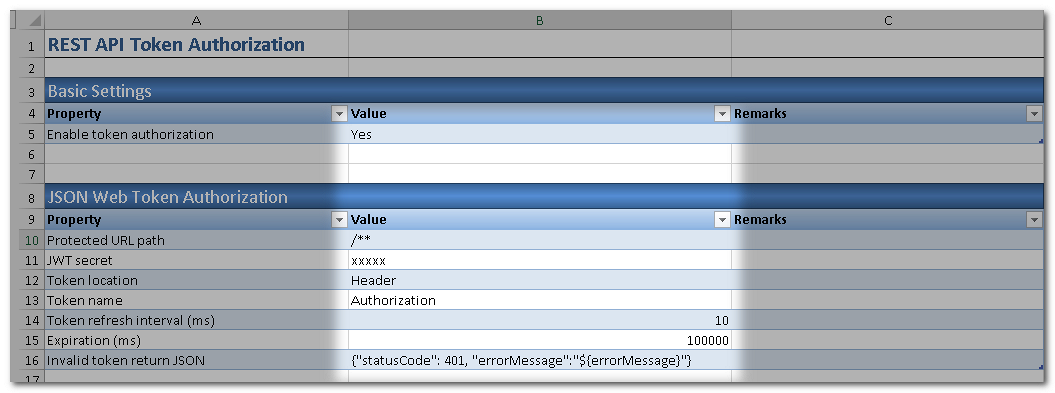This screenshot has width=1055, height=393.
Task: Select the '/**' value cell
Action: pyautogui.click(x=540, y=240)
